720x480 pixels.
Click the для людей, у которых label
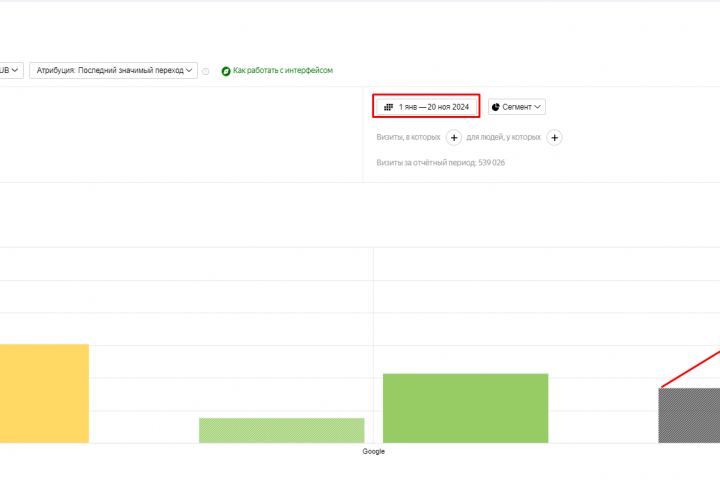504,137
